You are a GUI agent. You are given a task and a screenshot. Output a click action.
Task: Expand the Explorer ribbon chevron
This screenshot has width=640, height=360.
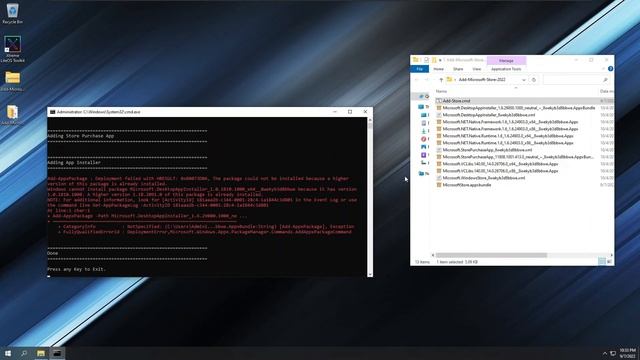[603, 69]
